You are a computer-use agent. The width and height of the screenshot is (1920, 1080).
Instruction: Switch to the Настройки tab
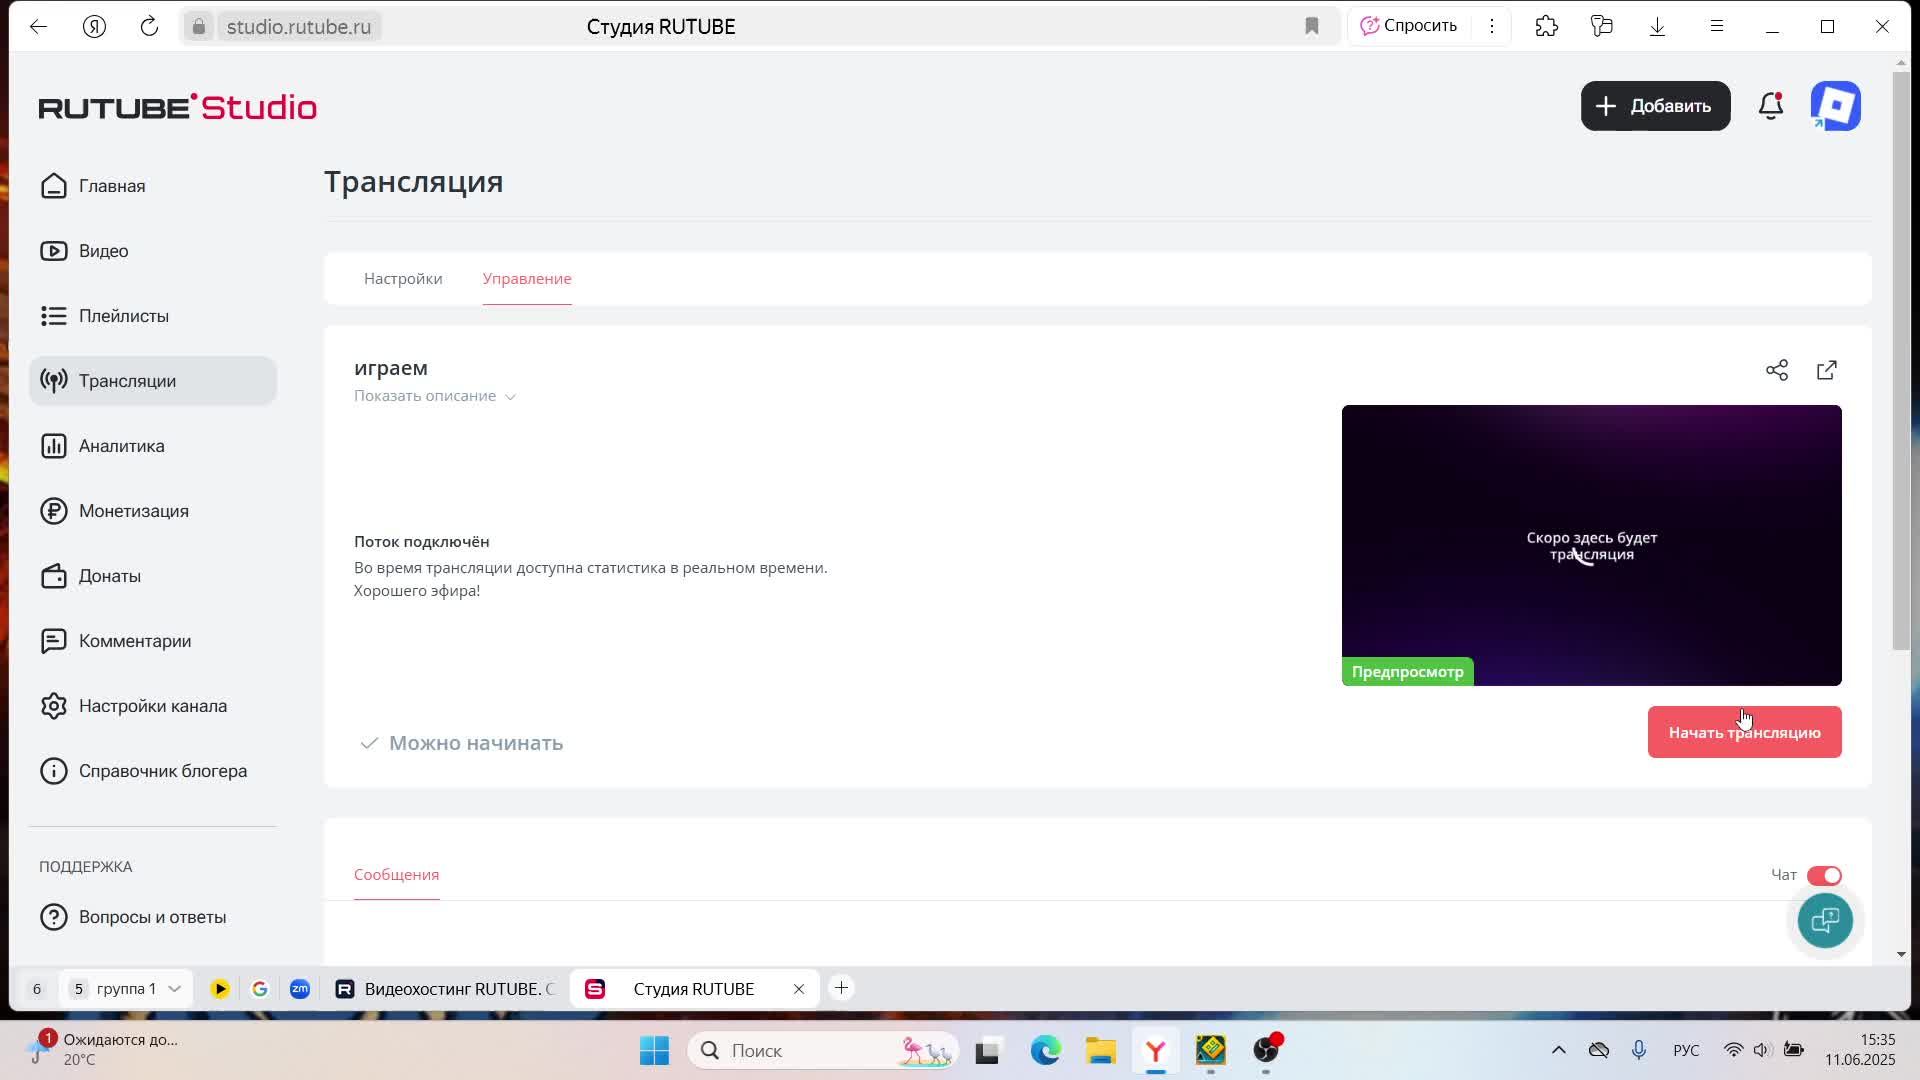(403, 279)
